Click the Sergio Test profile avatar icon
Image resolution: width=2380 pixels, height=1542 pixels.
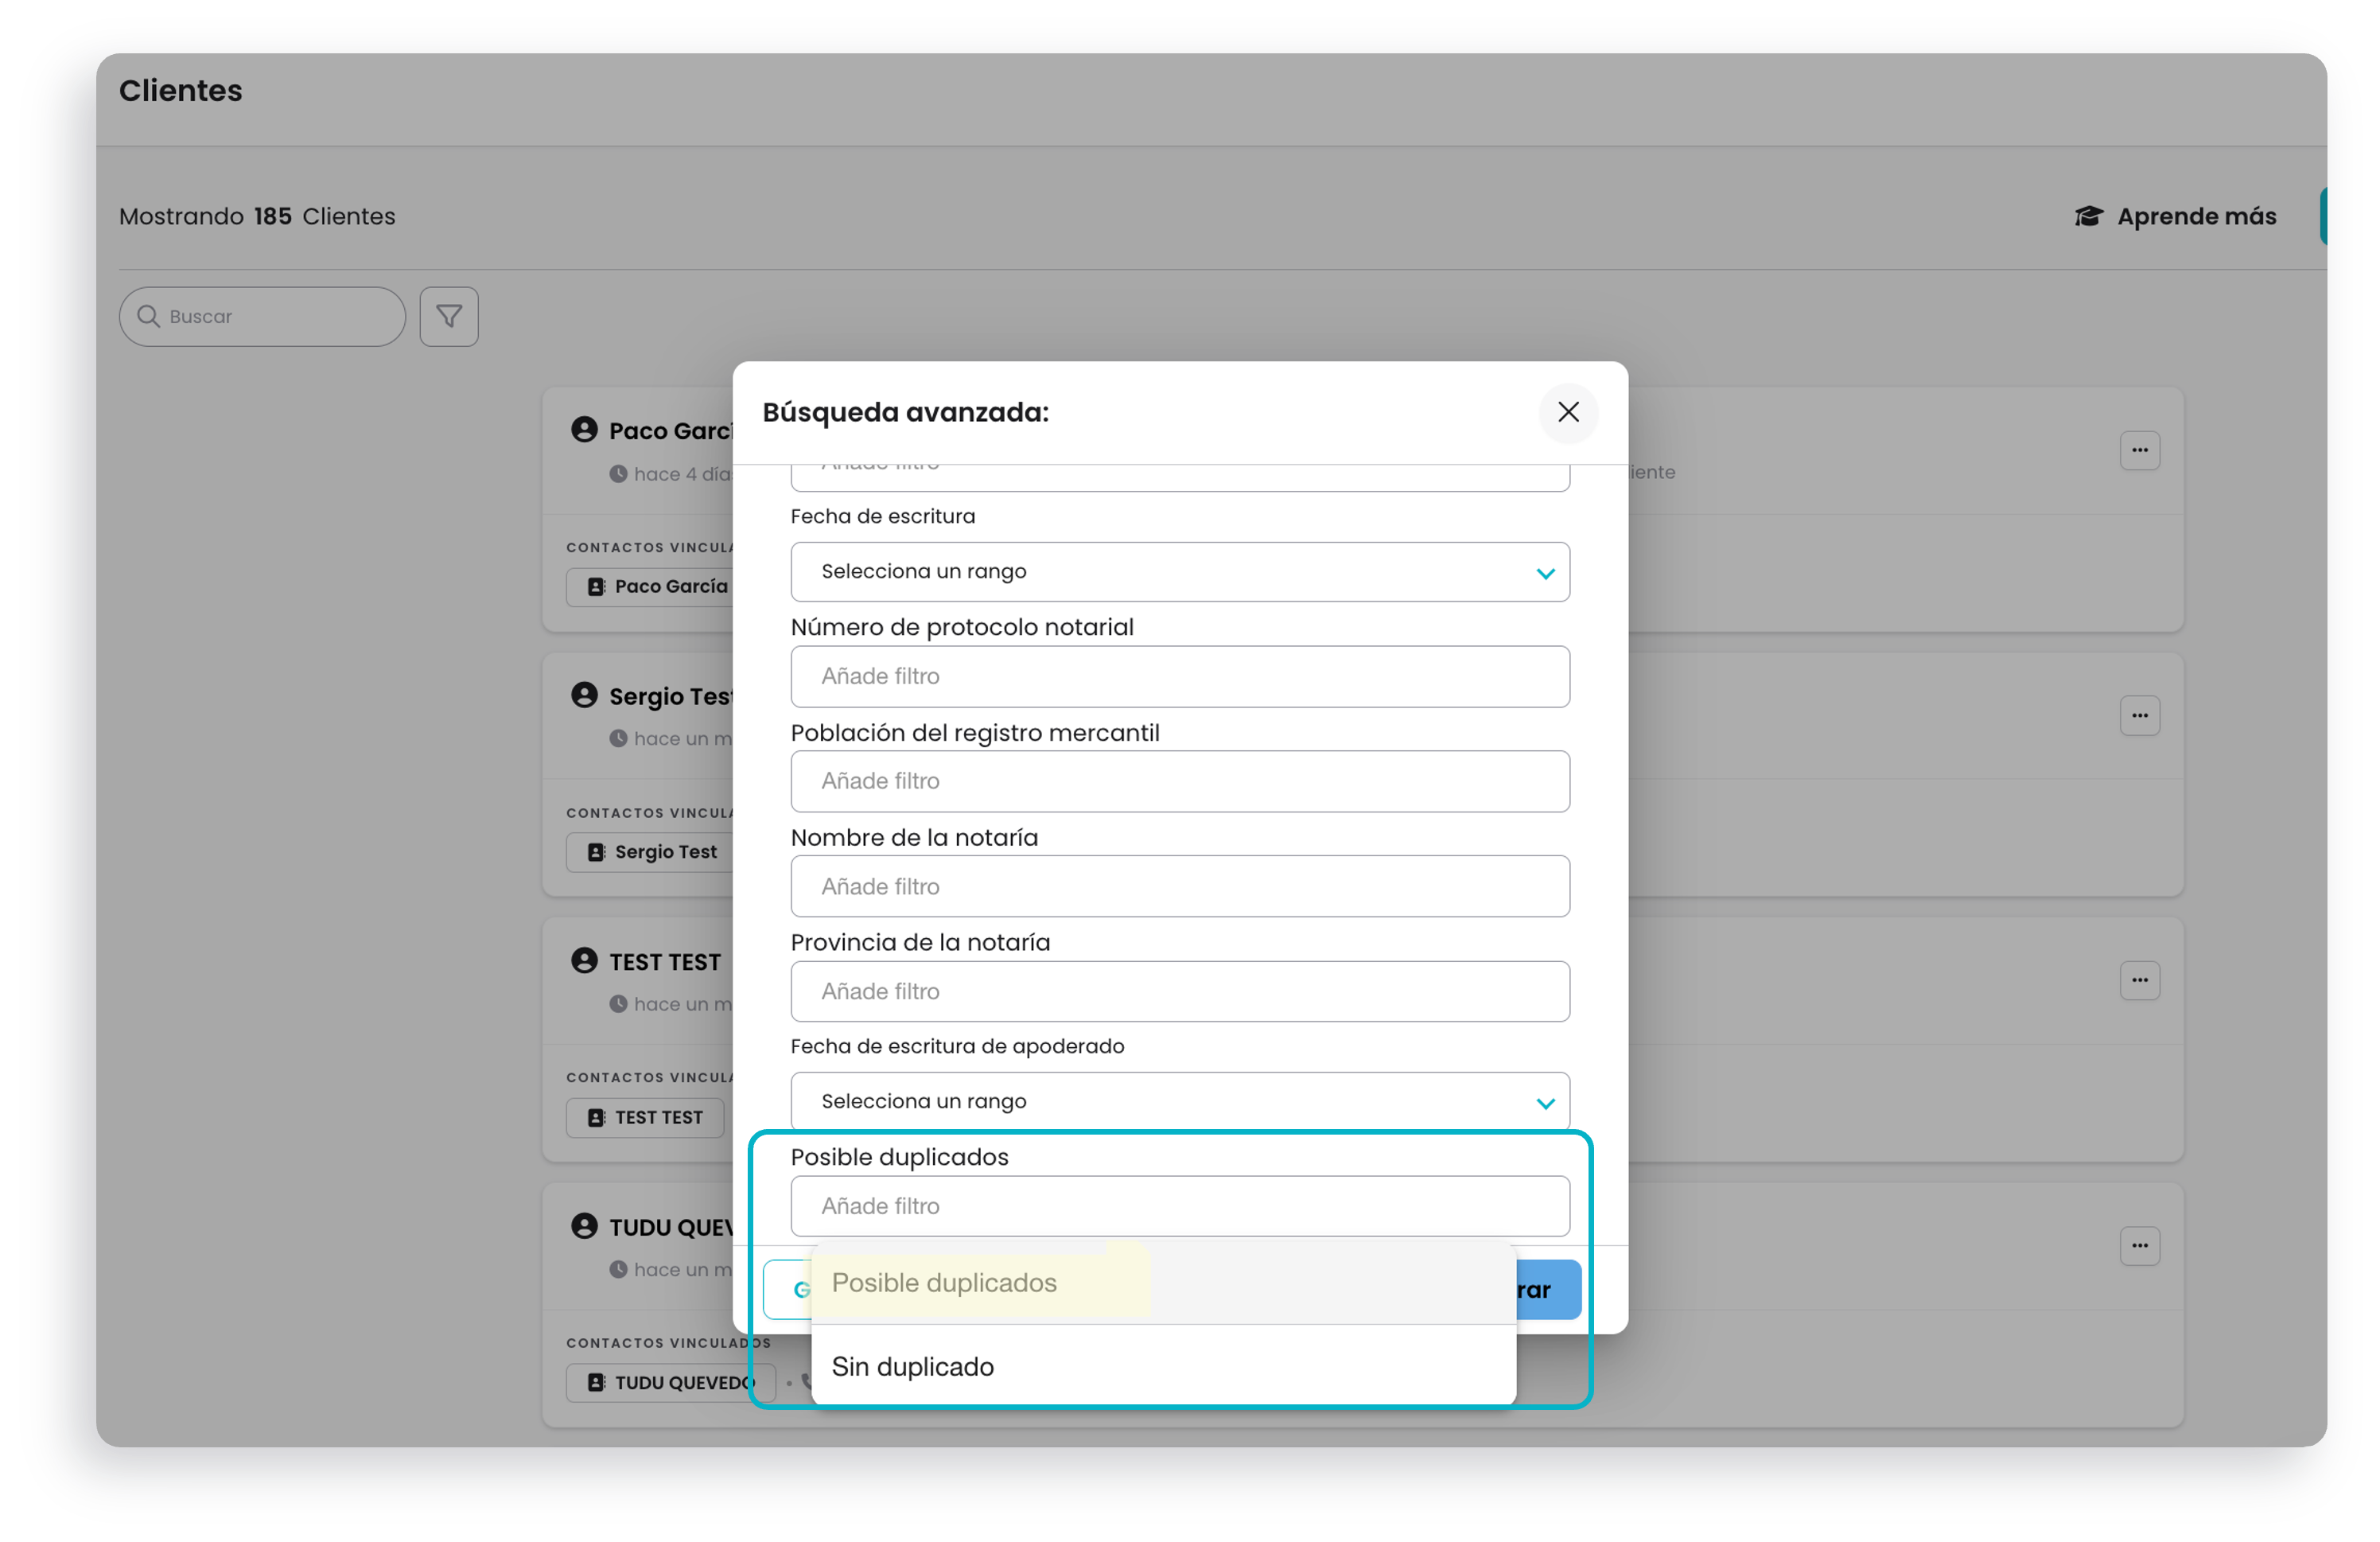584,696
